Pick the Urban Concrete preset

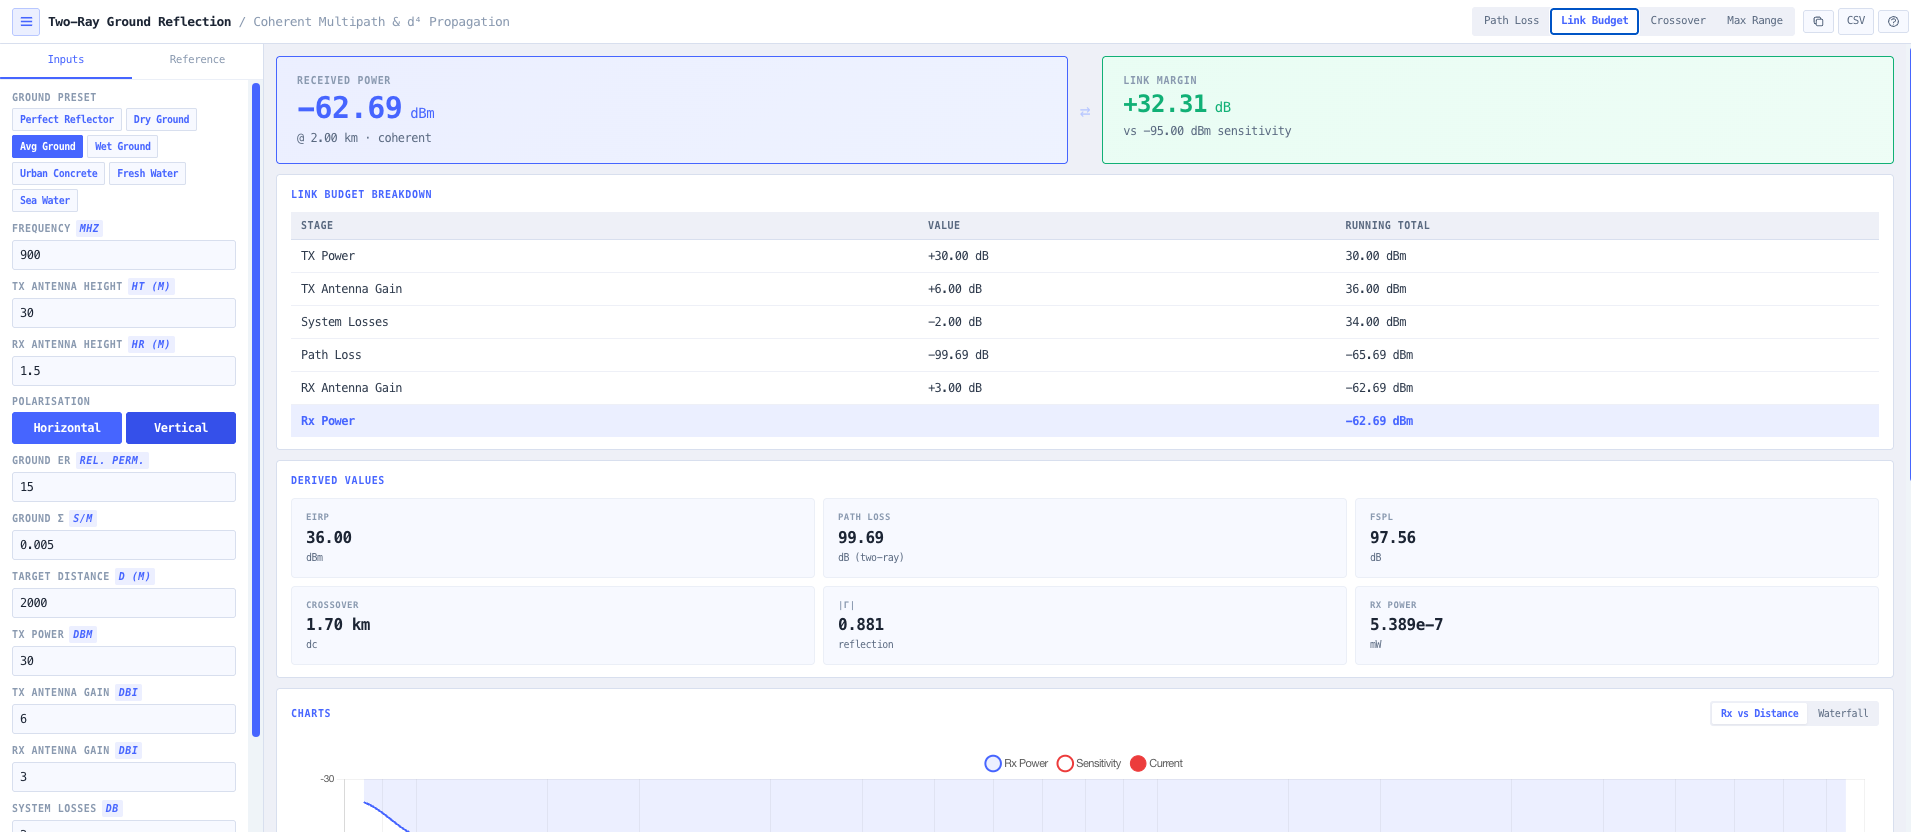coord(58,174)
